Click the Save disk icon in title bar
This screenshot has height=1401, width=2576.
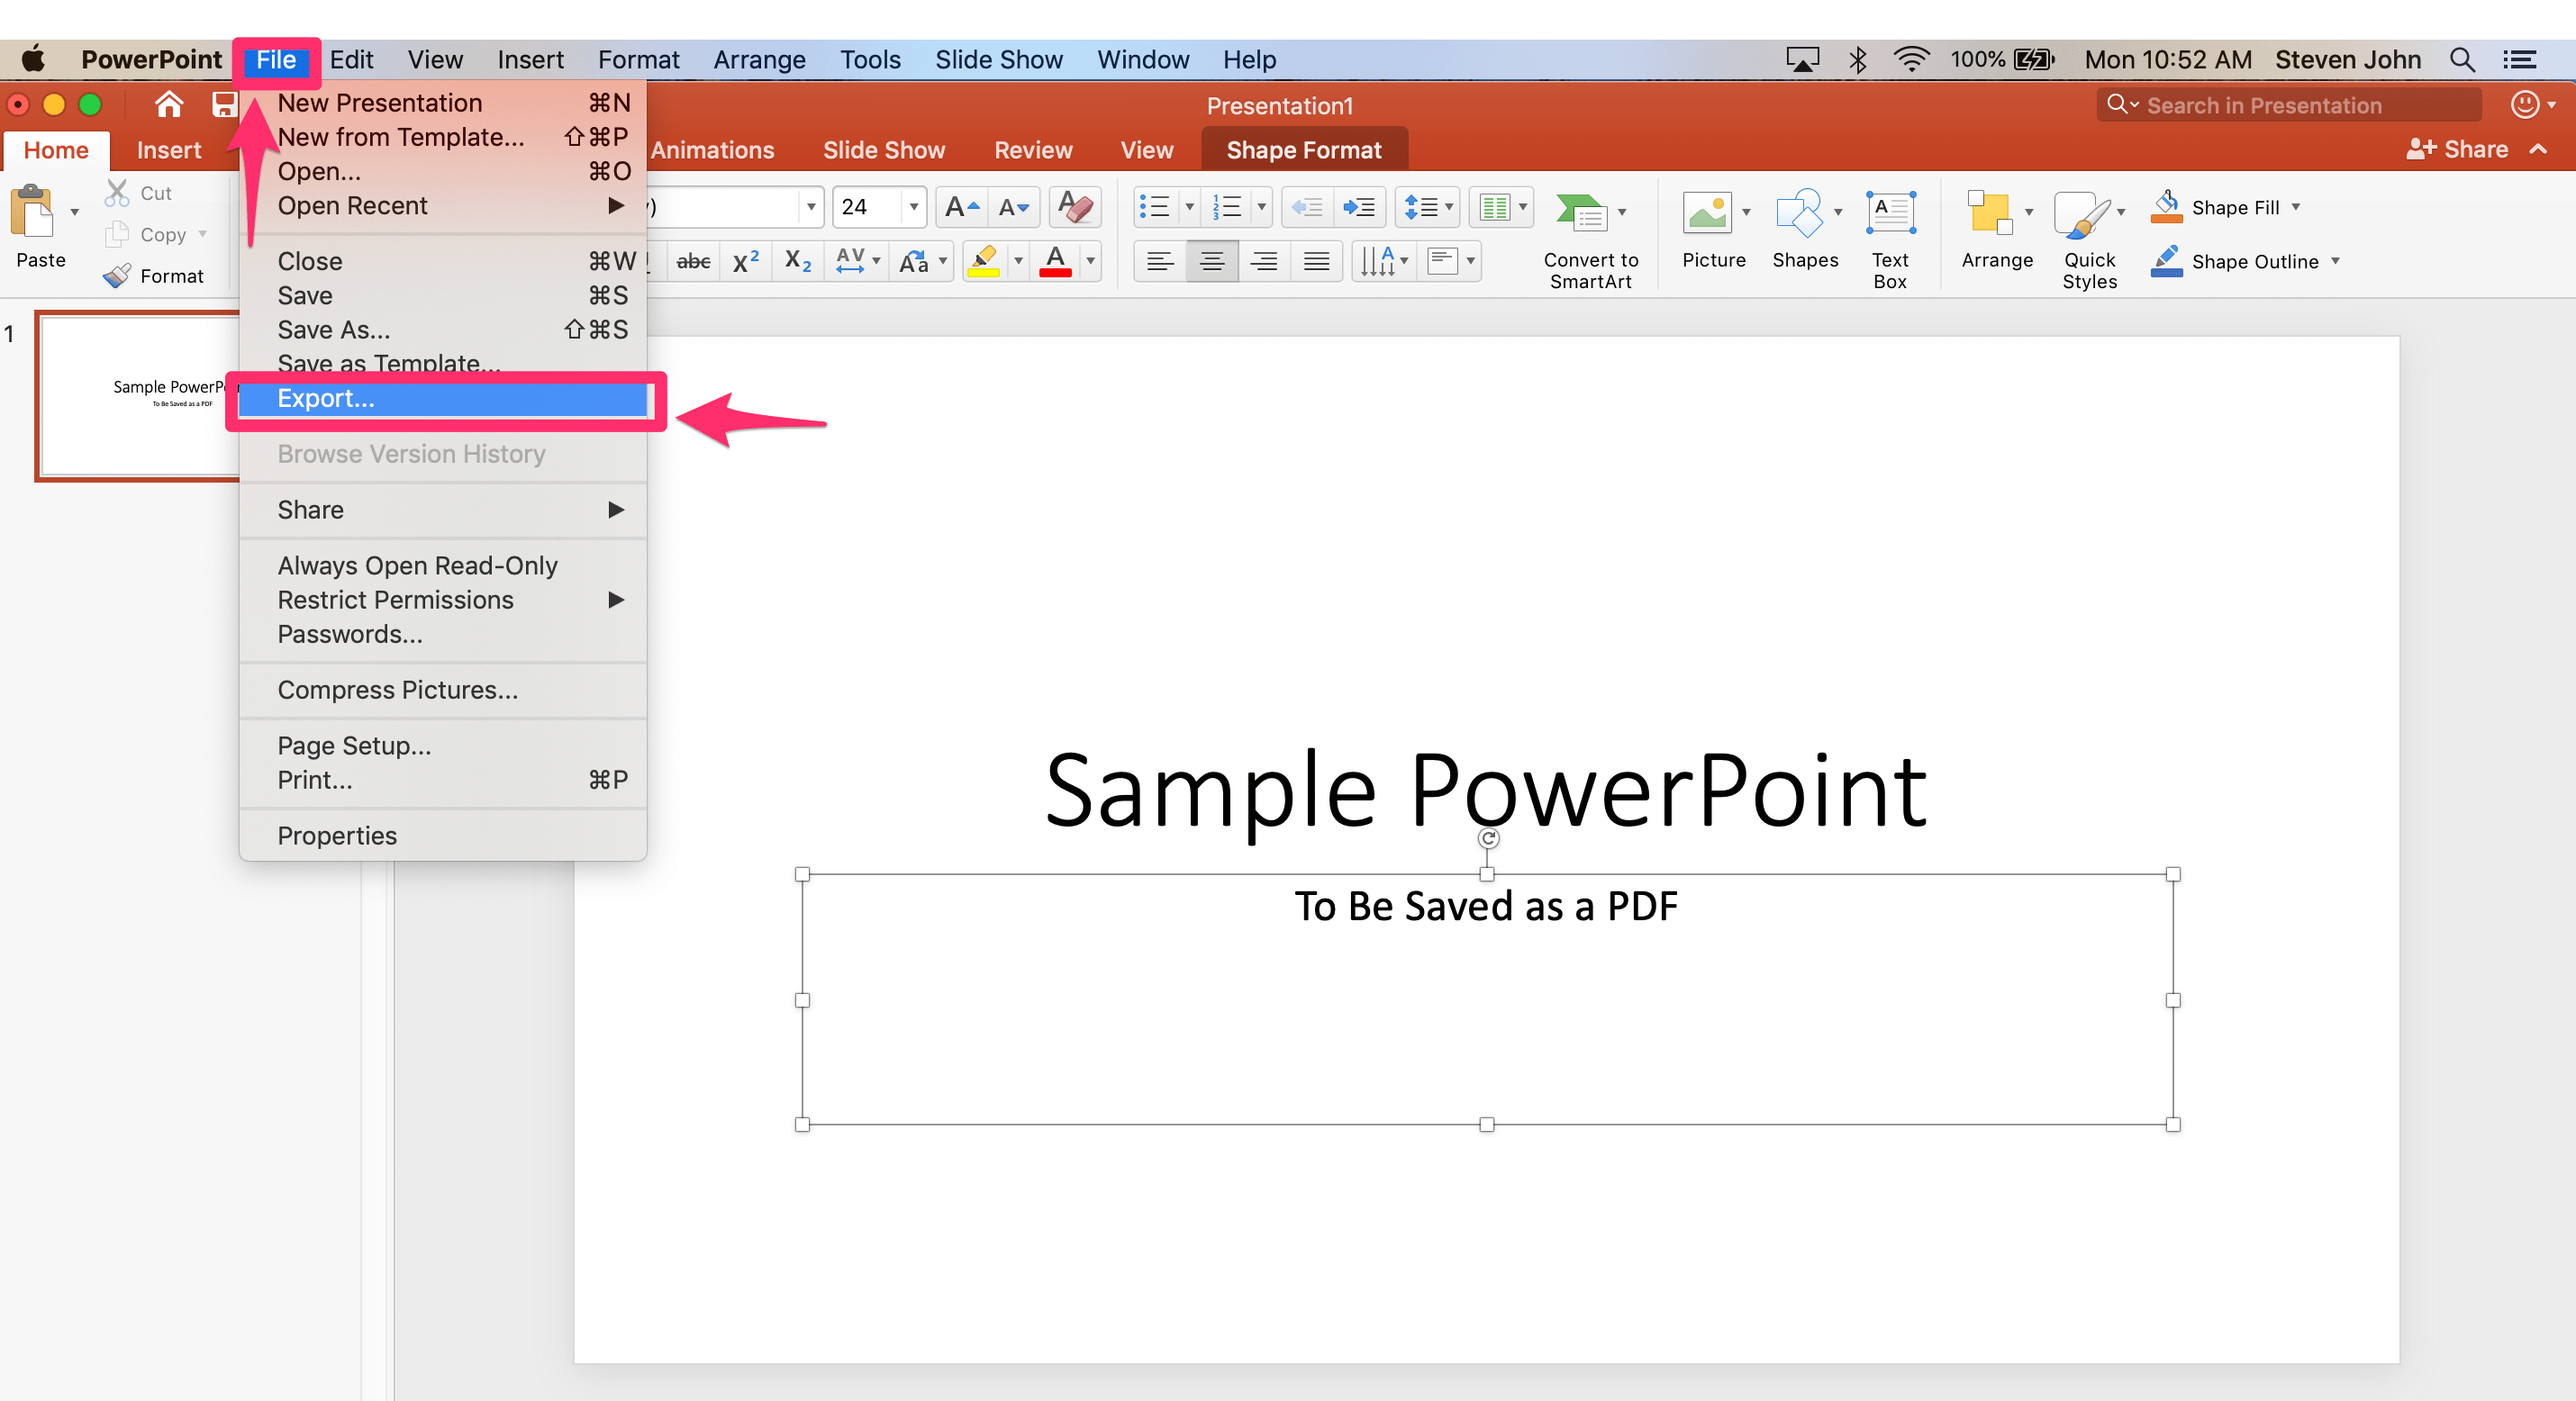point(224,105)
